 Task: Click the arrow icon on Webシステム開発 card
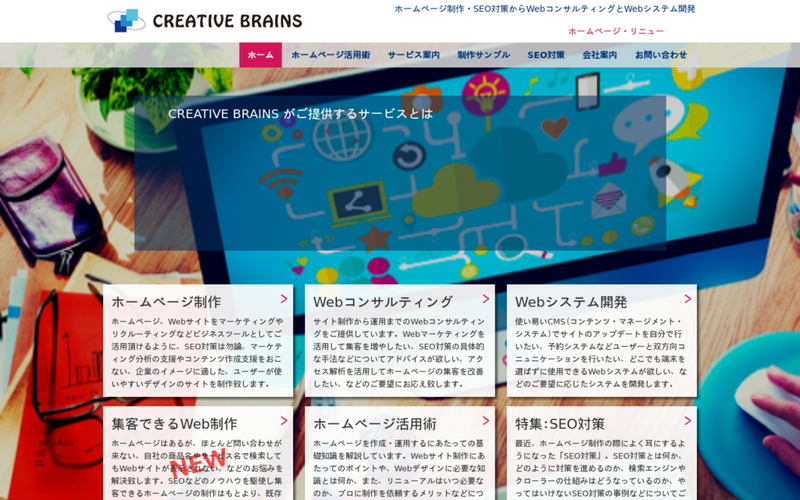tap(688, 299)
